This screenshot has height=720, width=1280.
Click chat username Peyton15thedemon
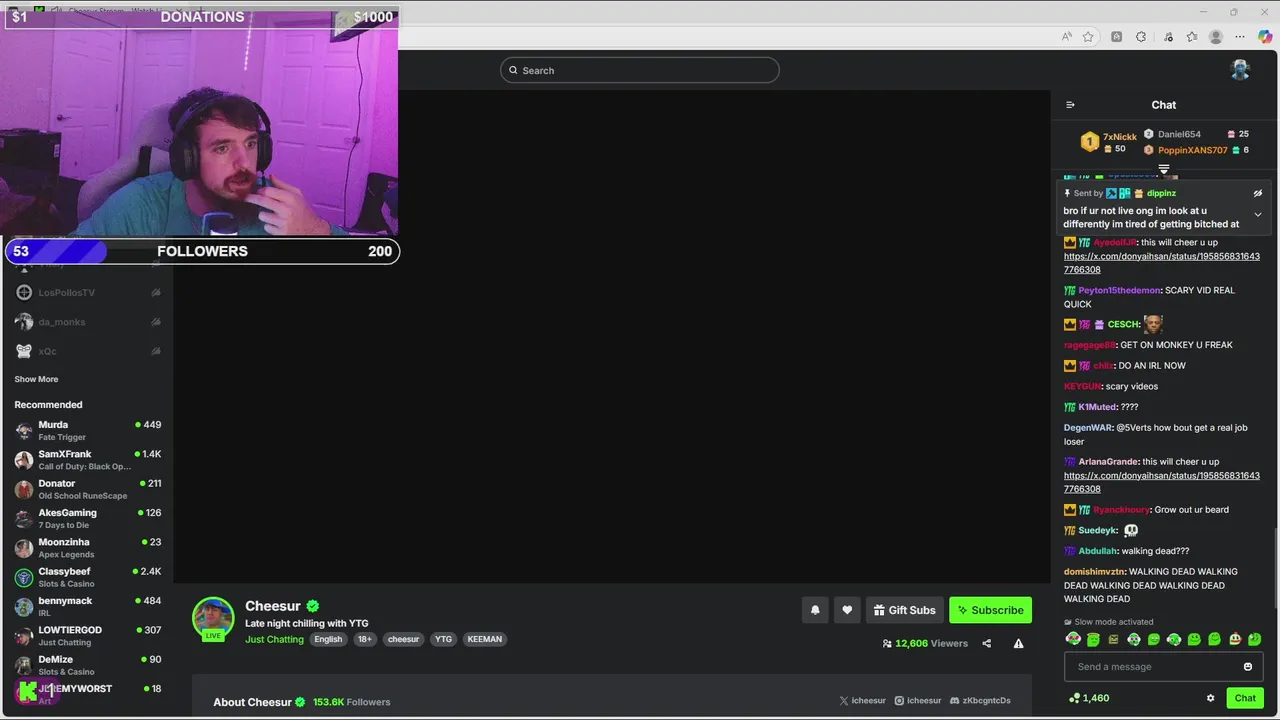(1119, 290)
